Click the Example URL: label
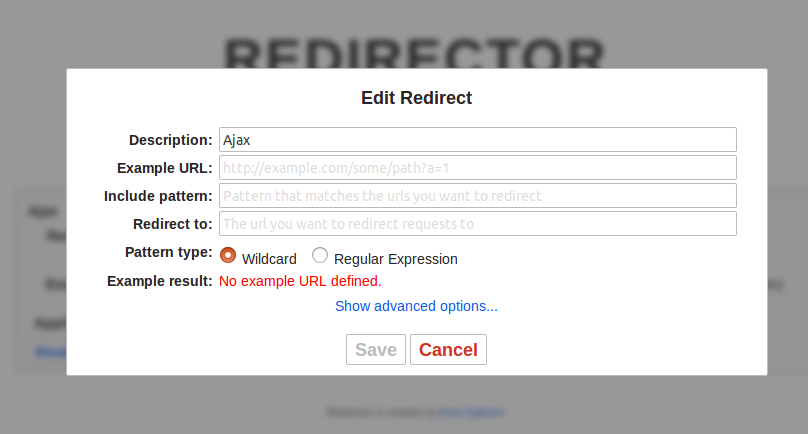Viewport: 808px width, 434px height. click(x=164, y=168)
